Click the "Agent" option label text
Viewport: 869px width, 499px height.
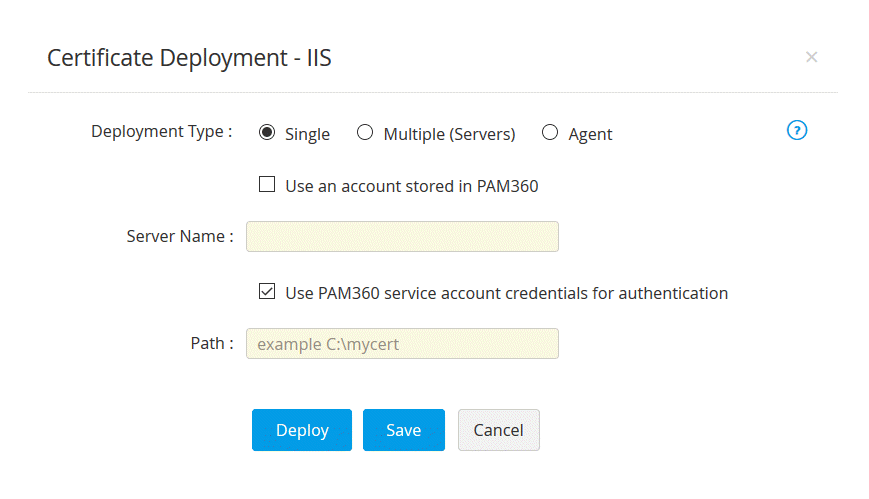(590, 134)
